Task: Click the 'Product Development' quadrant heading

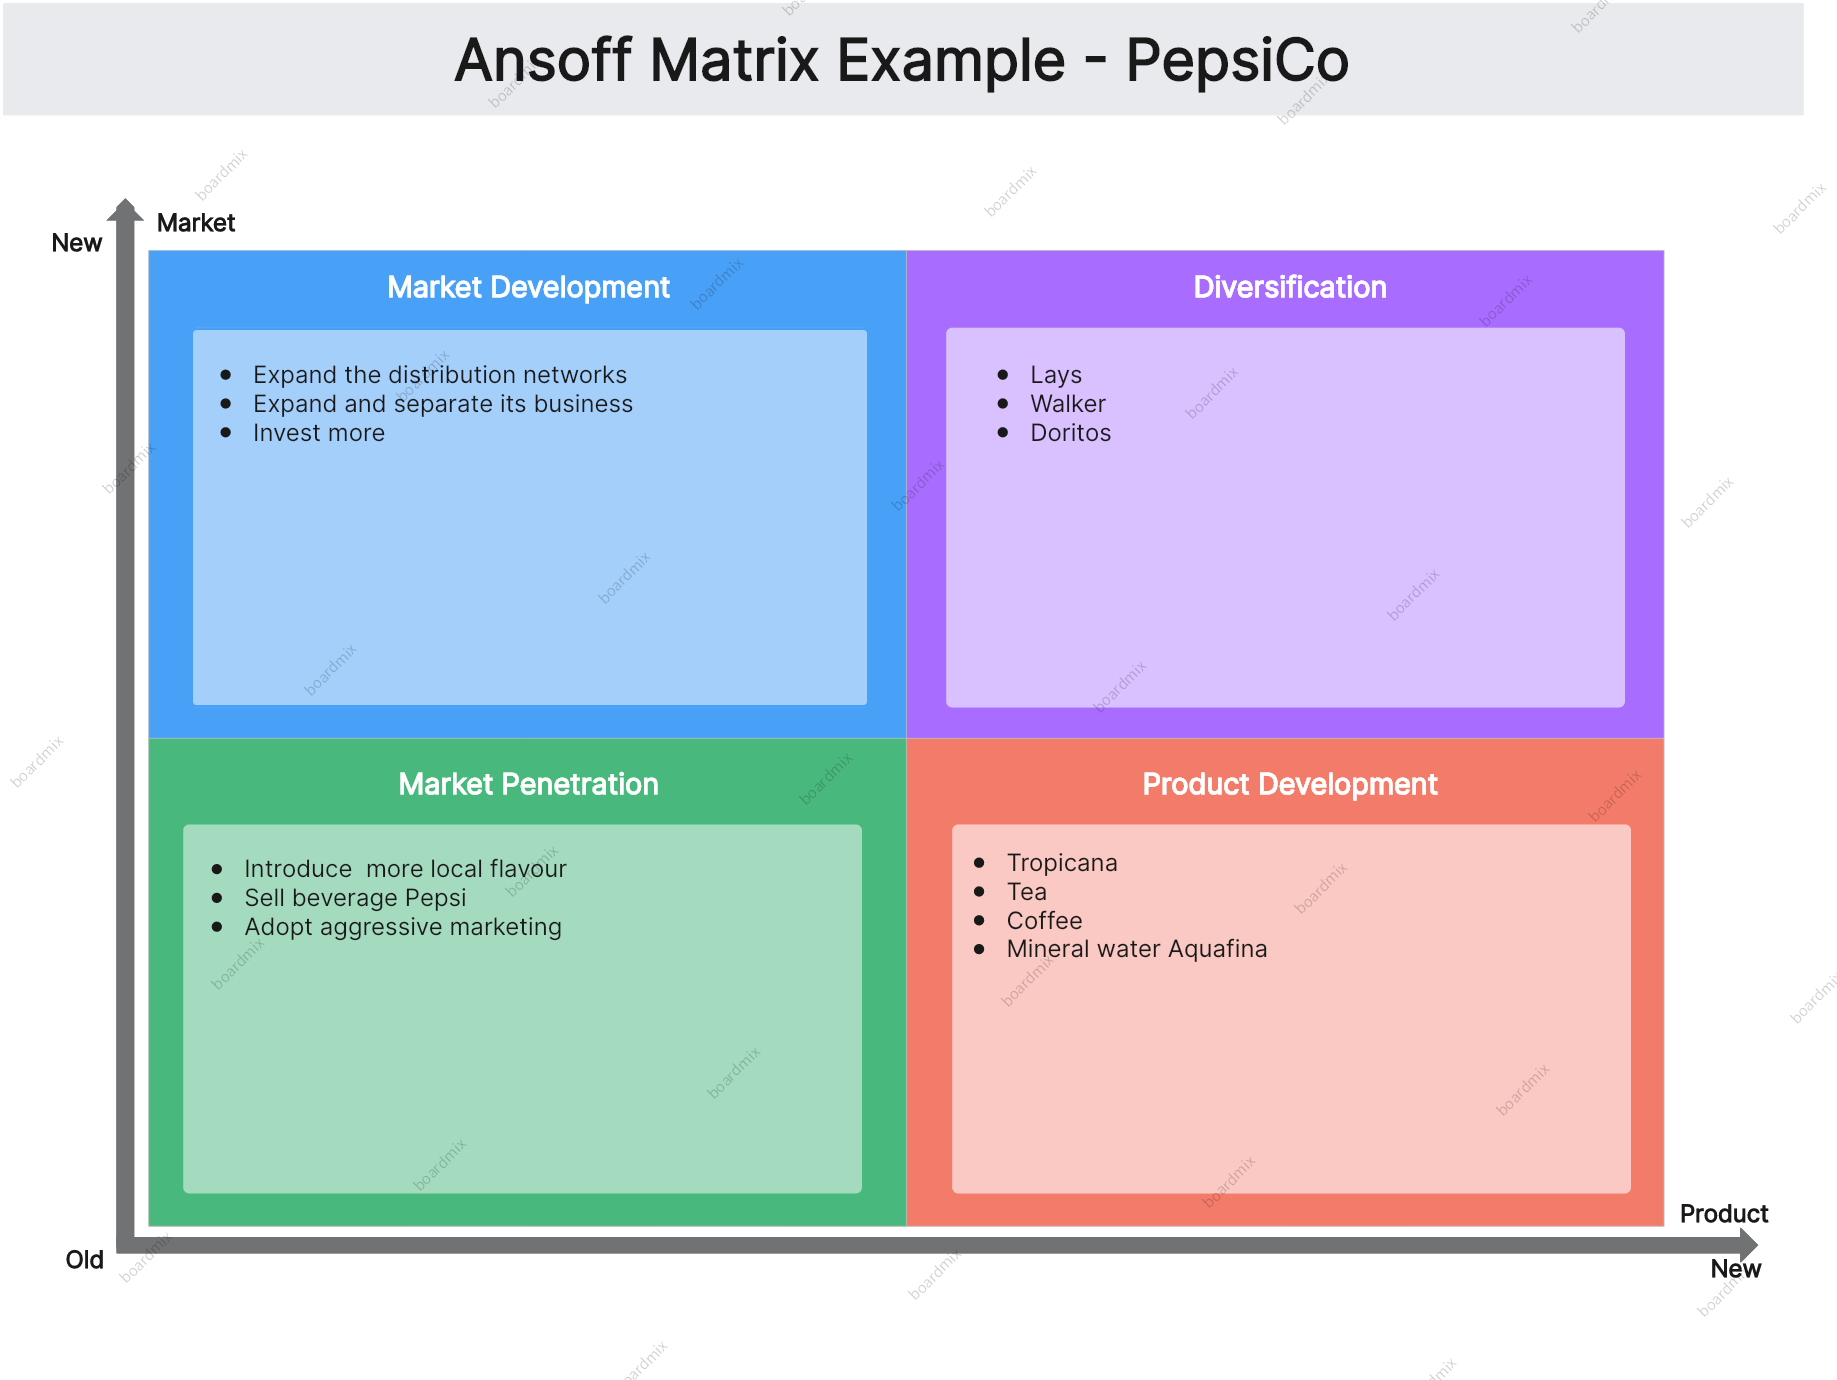Action: [1290, 784]
